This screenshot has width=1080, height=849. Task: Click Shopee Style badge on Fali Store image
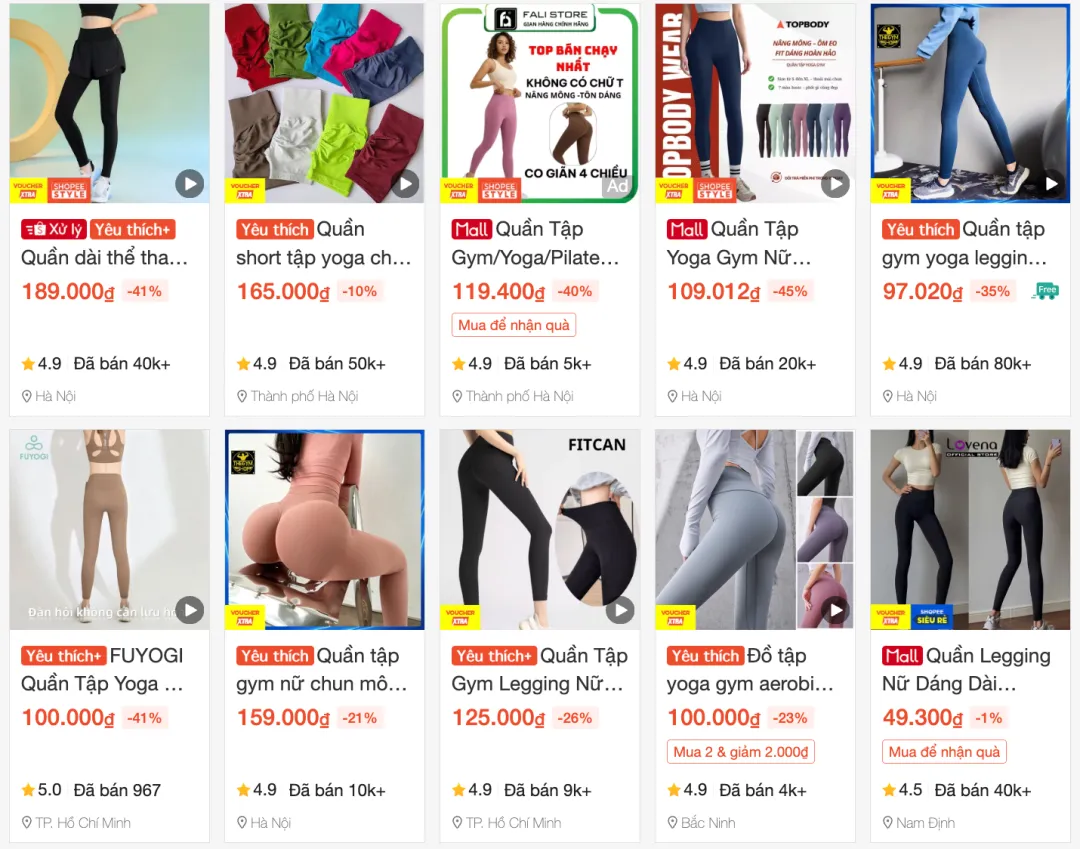(x=499, y=191)
